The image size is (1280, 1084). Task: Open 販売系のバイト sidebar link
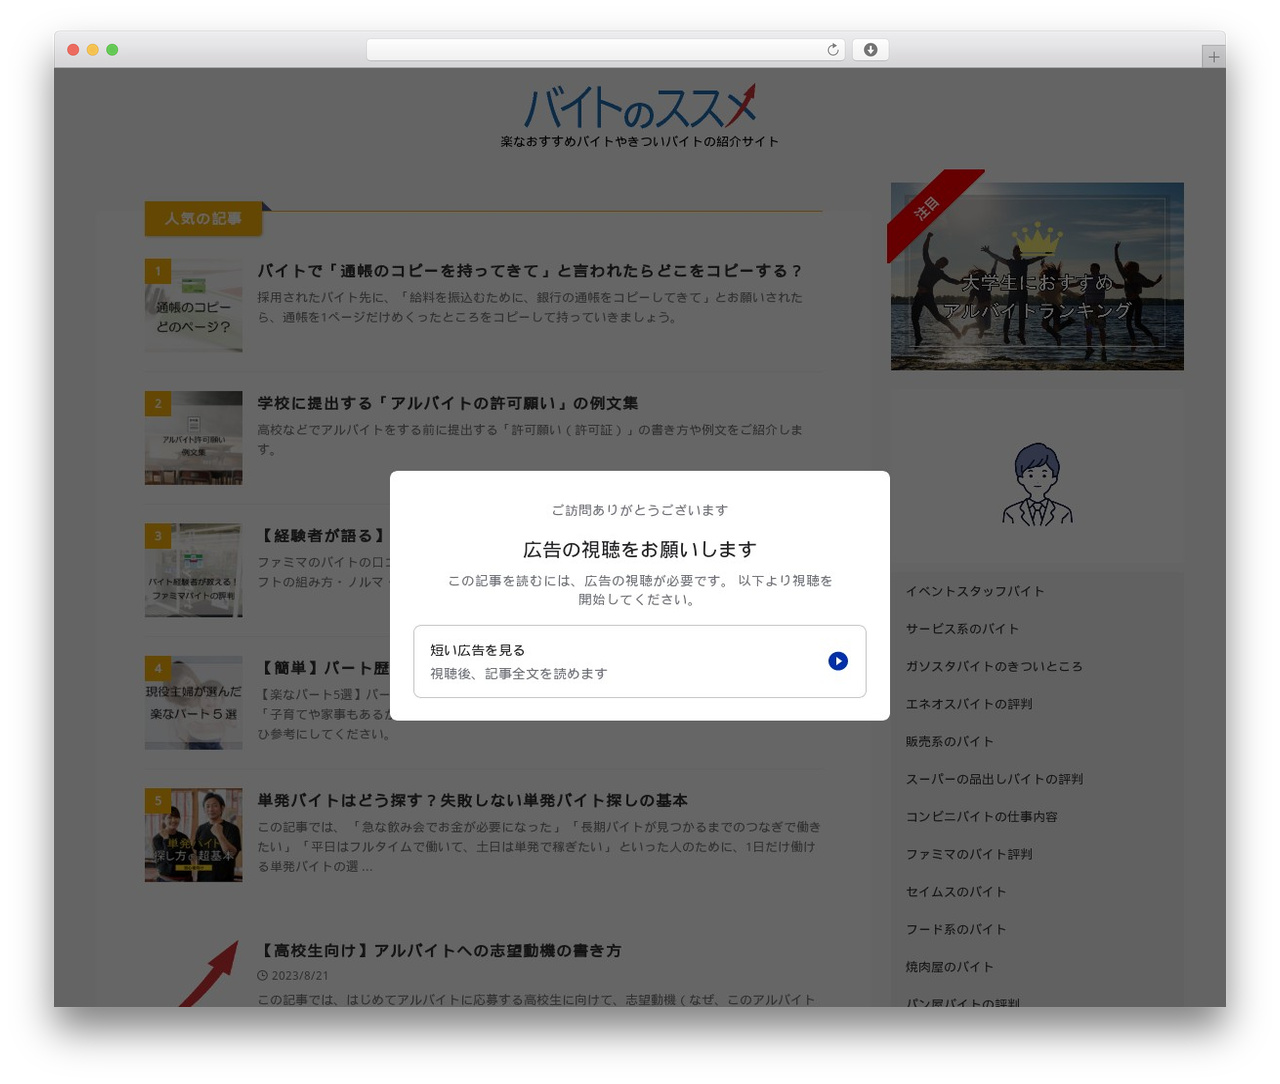(950, 741)
